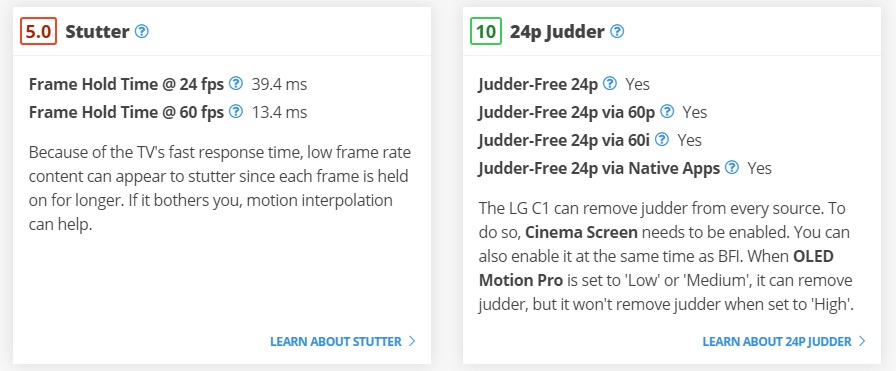Select the 24p Judder section heading
896x371 pixels.
point(557,32)
